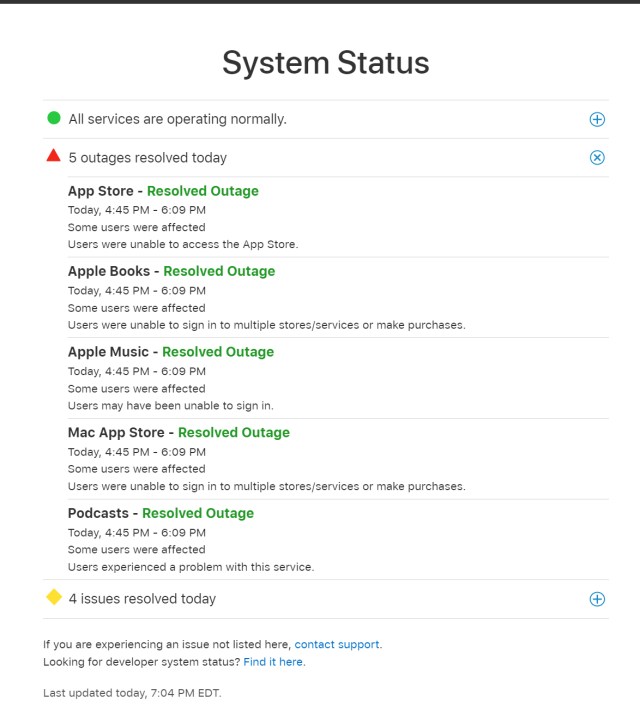The image size is (640, 718).
Task: Collapse the 5 outages resolved today section
Action: pyautogui.click(x=597, y=158)
